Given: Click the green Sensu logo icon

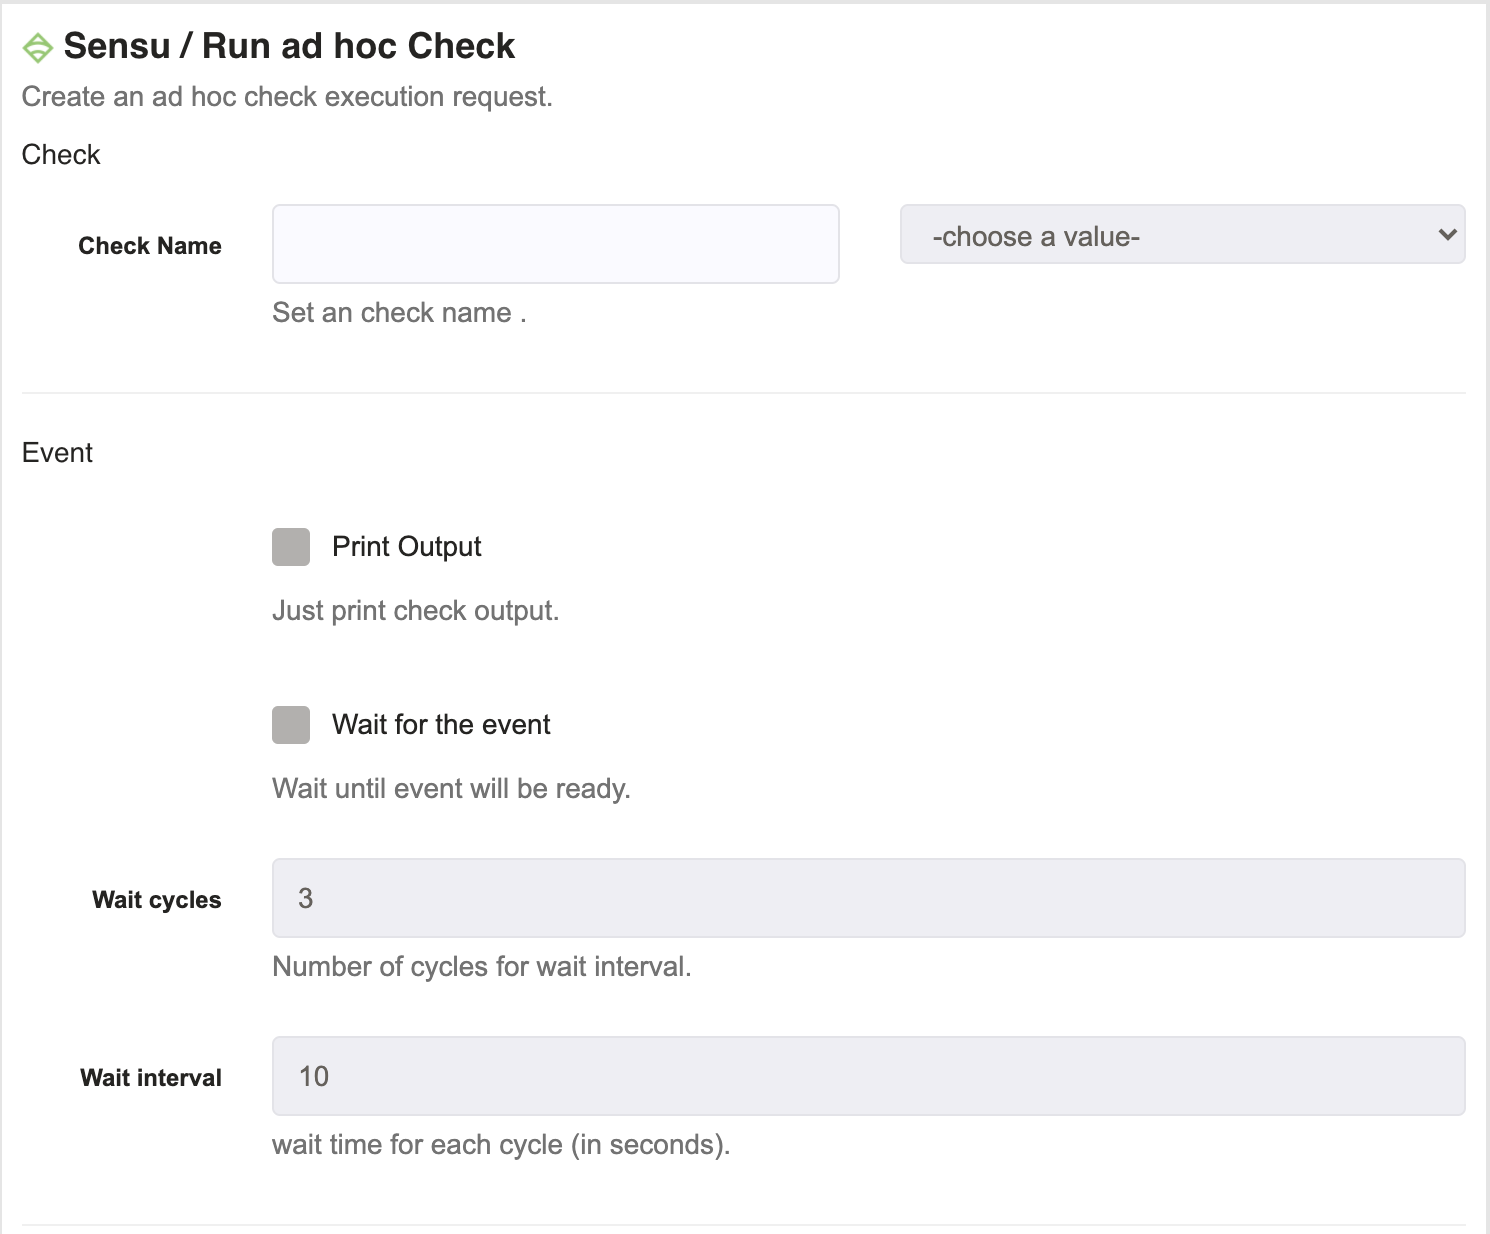Looking at the screenshot, I should 37,47.
